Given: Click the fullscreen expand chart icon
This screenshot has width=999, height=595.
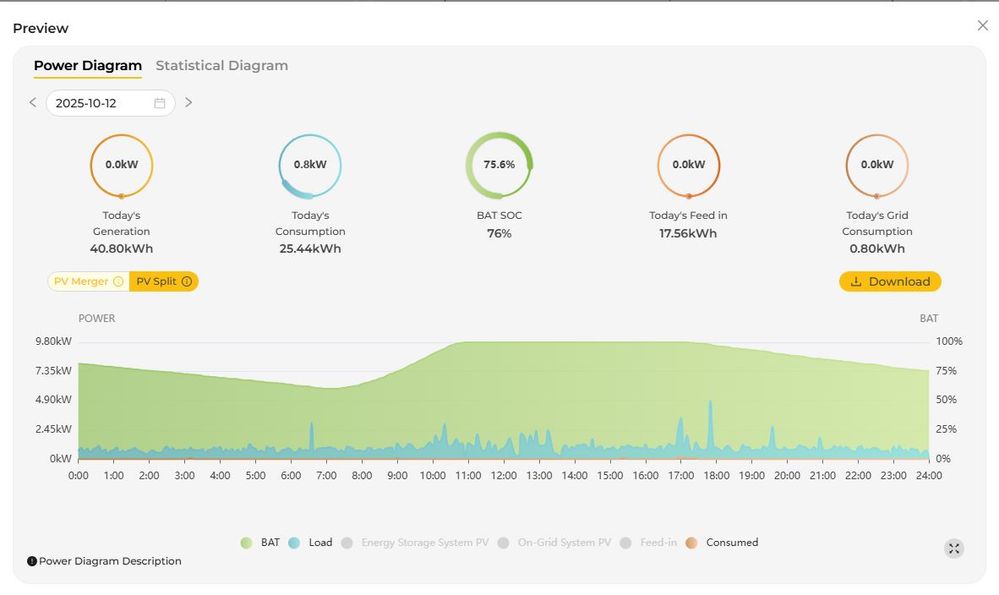Looking at the screenshot, I should [954, 548].
